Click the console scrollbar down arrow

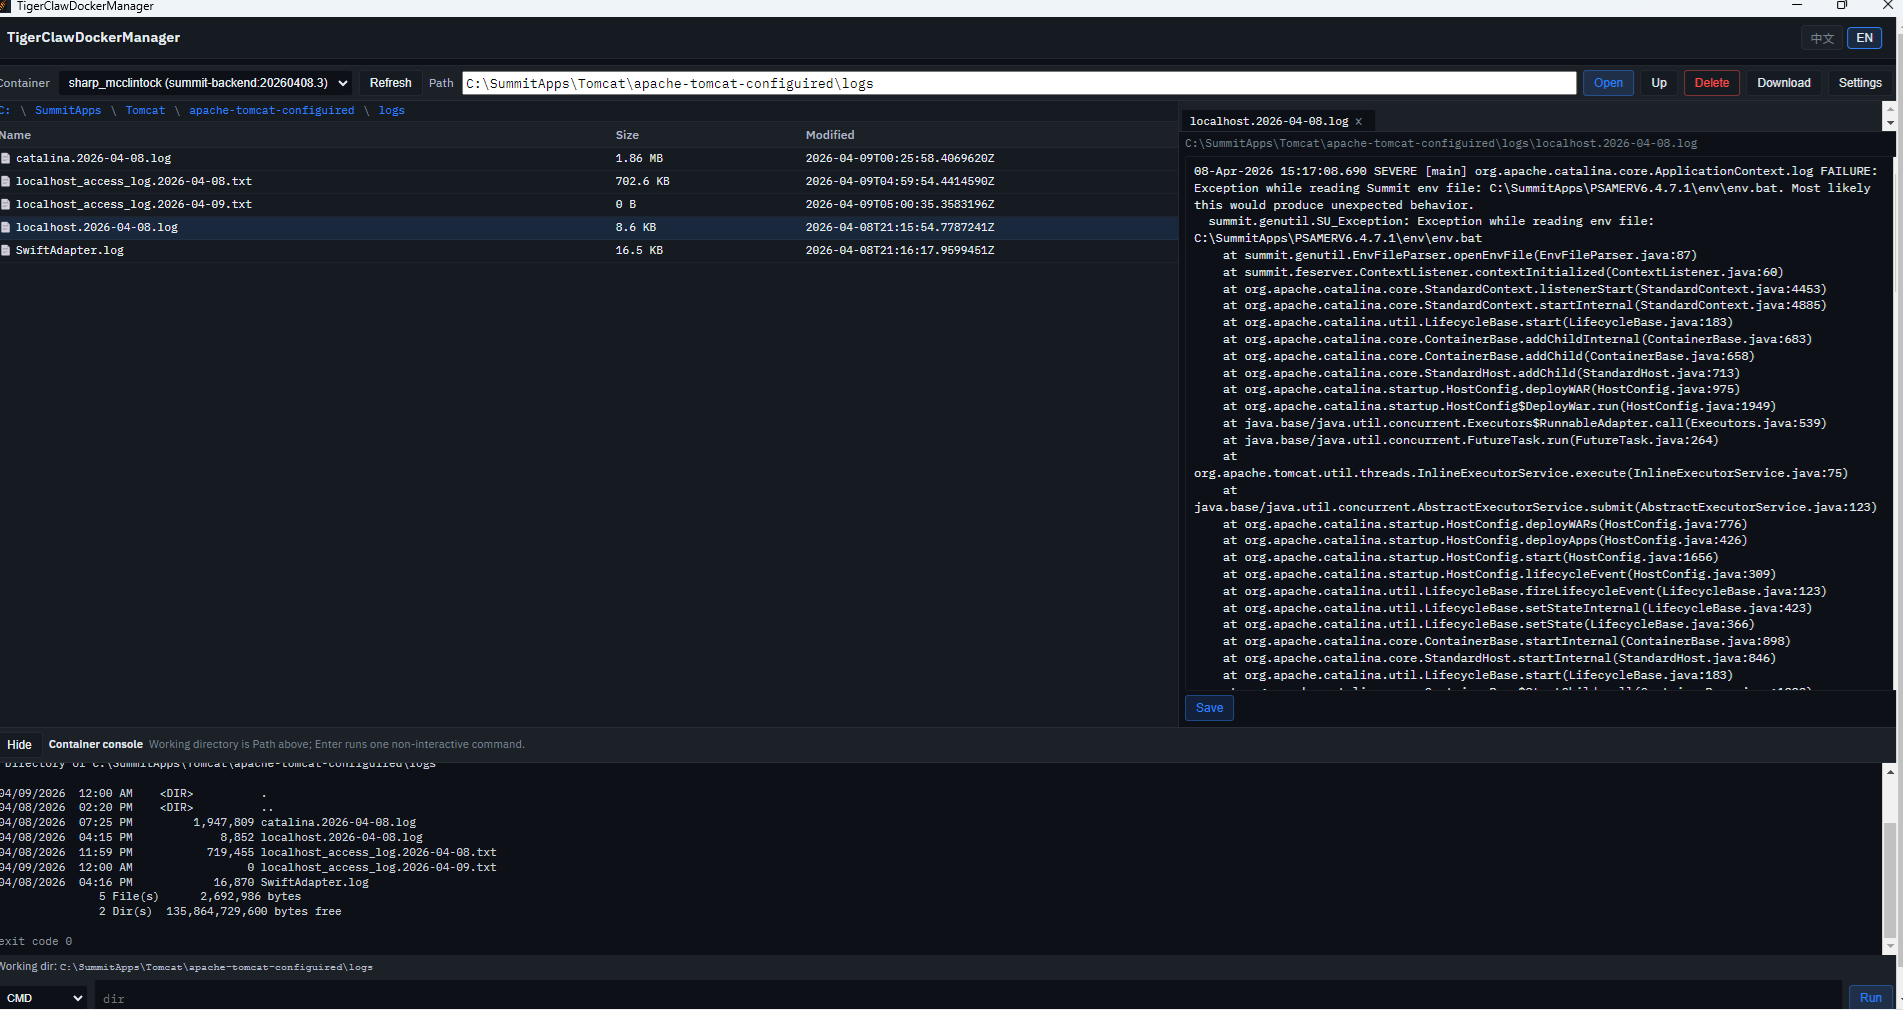click(1889, 946)
